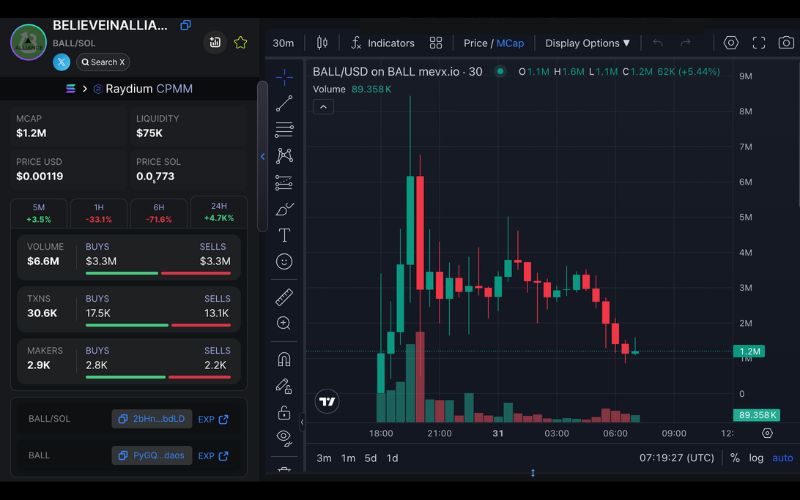Set chart range to 3m

[323, 458]
